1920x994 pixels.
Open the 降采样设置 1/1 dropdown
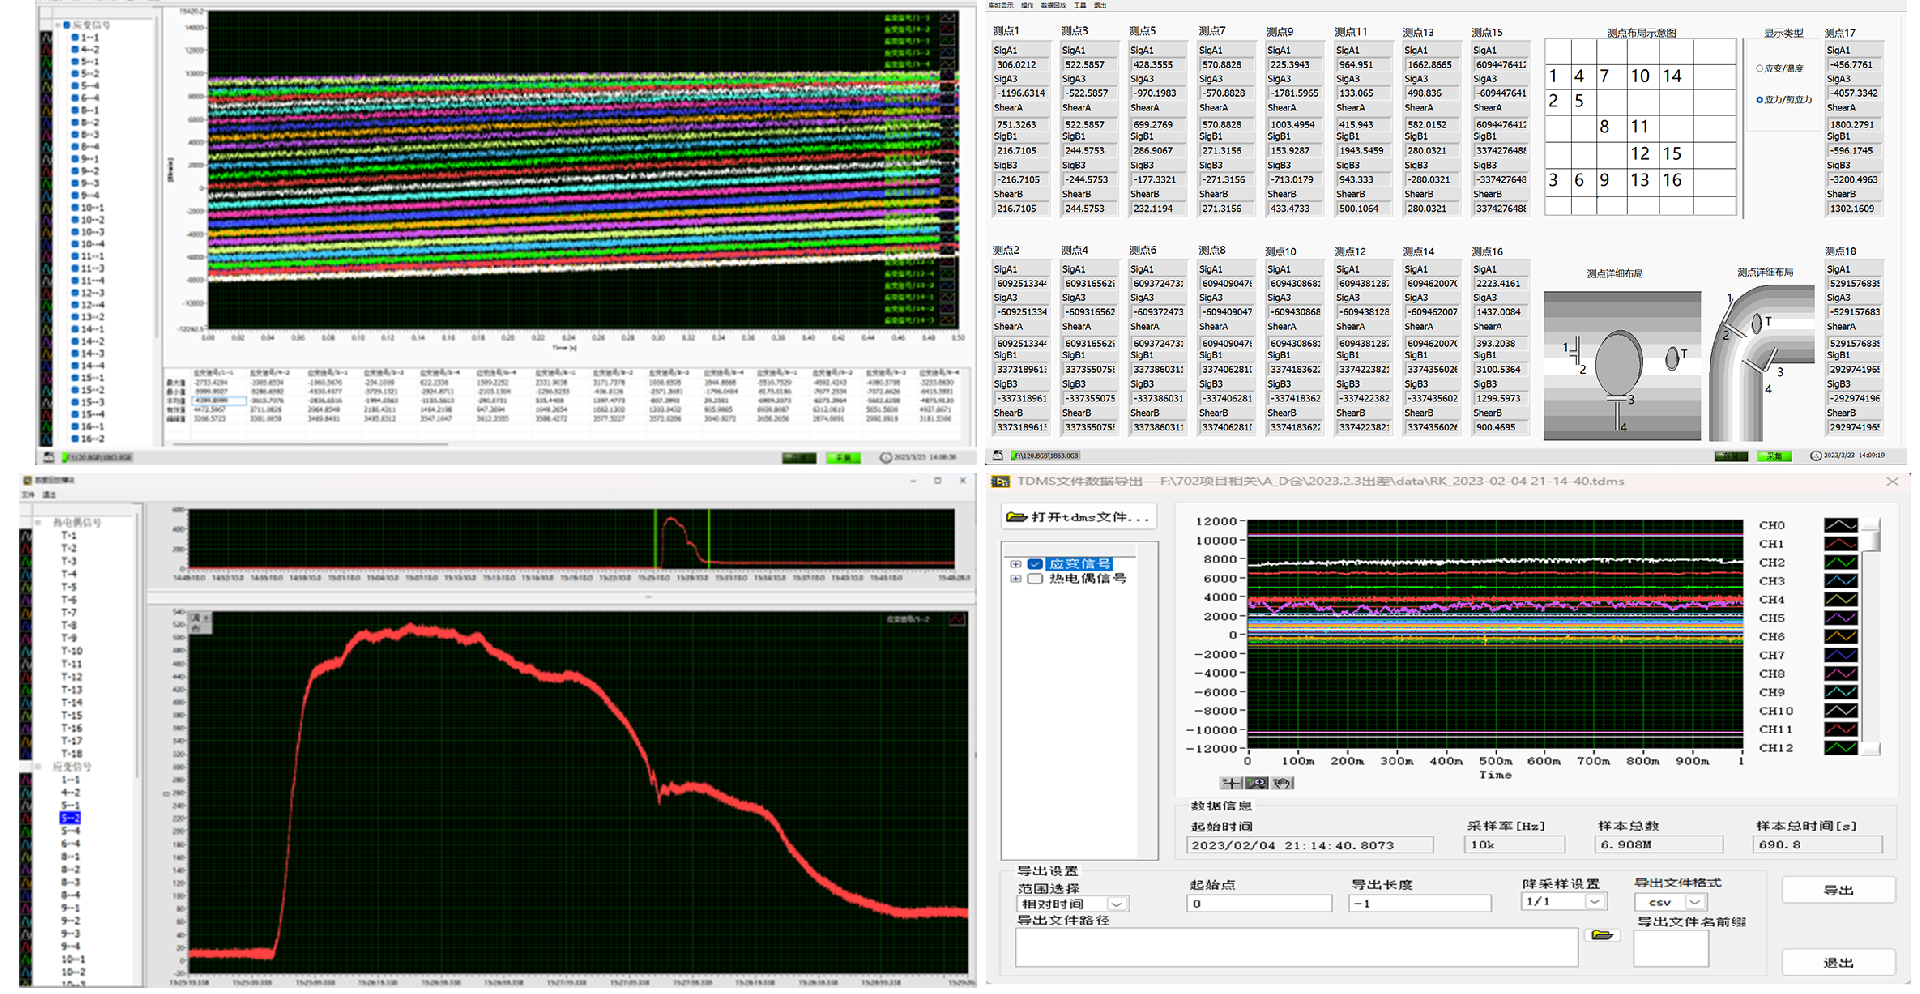1595,902
